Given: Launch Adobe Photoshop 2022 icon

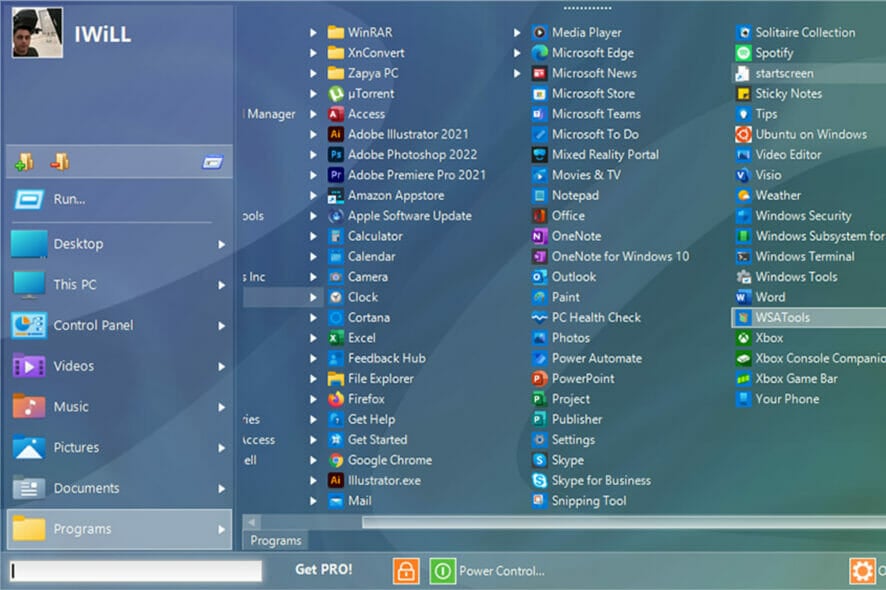Looking at the screenshot, I should (x=336, y=154).
